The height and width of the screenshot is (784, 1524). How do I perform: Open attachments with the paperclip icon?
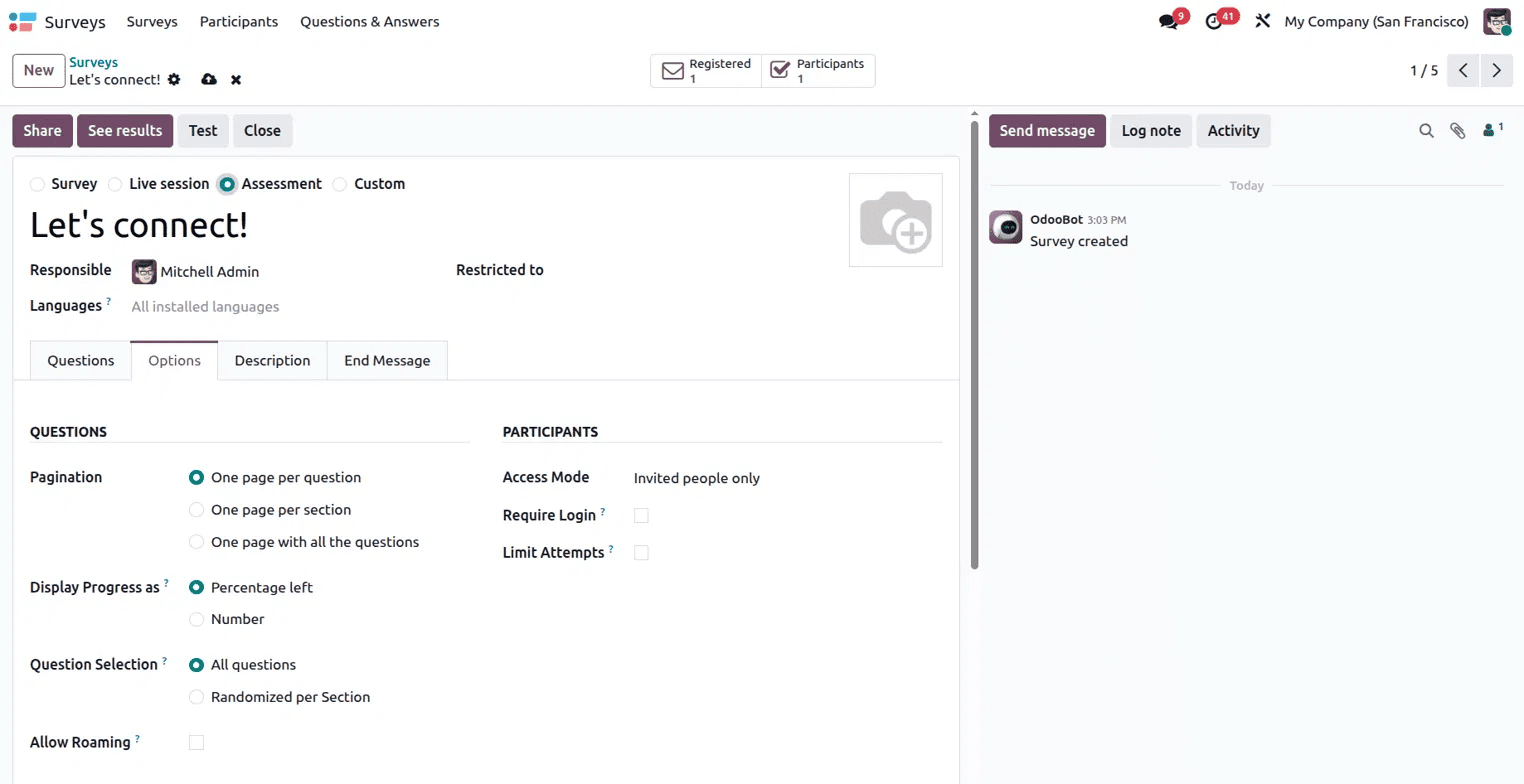tap(1458, 131)
